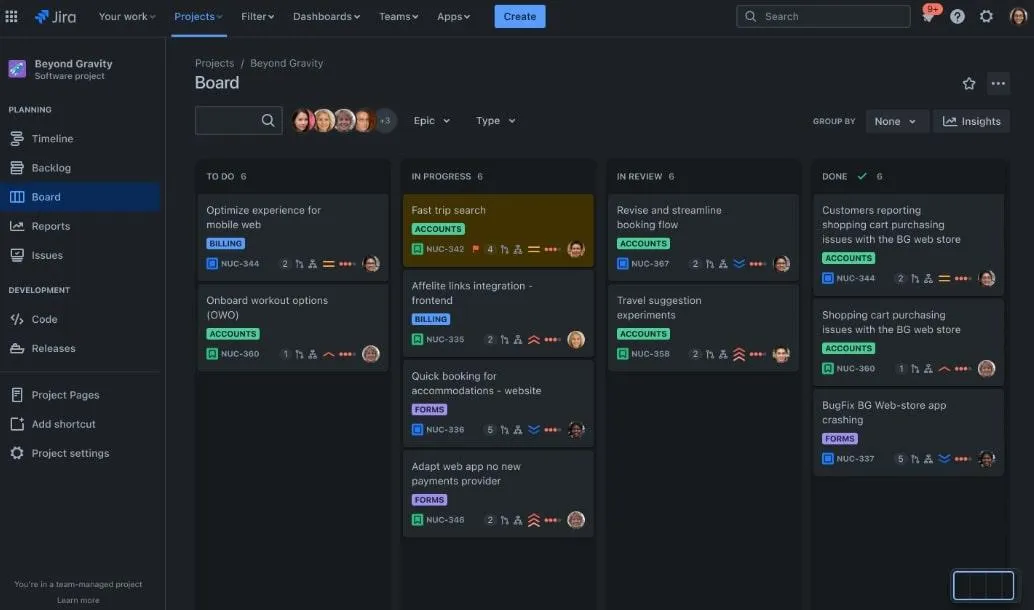Click the board search magnifier icon
1034x610 pixels.
point(268,120)
